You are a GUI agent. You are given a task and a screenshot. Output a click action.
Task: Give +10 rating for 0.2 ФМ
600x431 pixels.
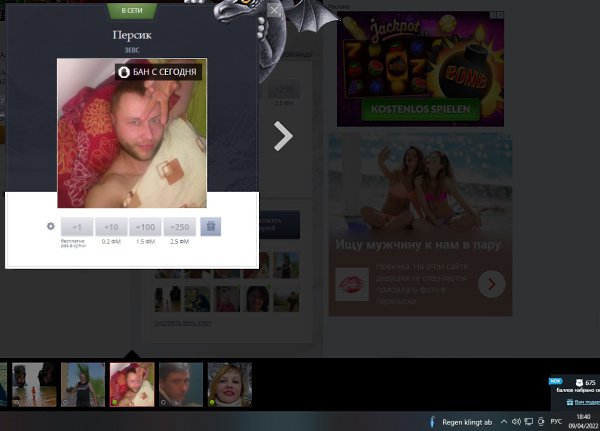[x=111, y=226]
